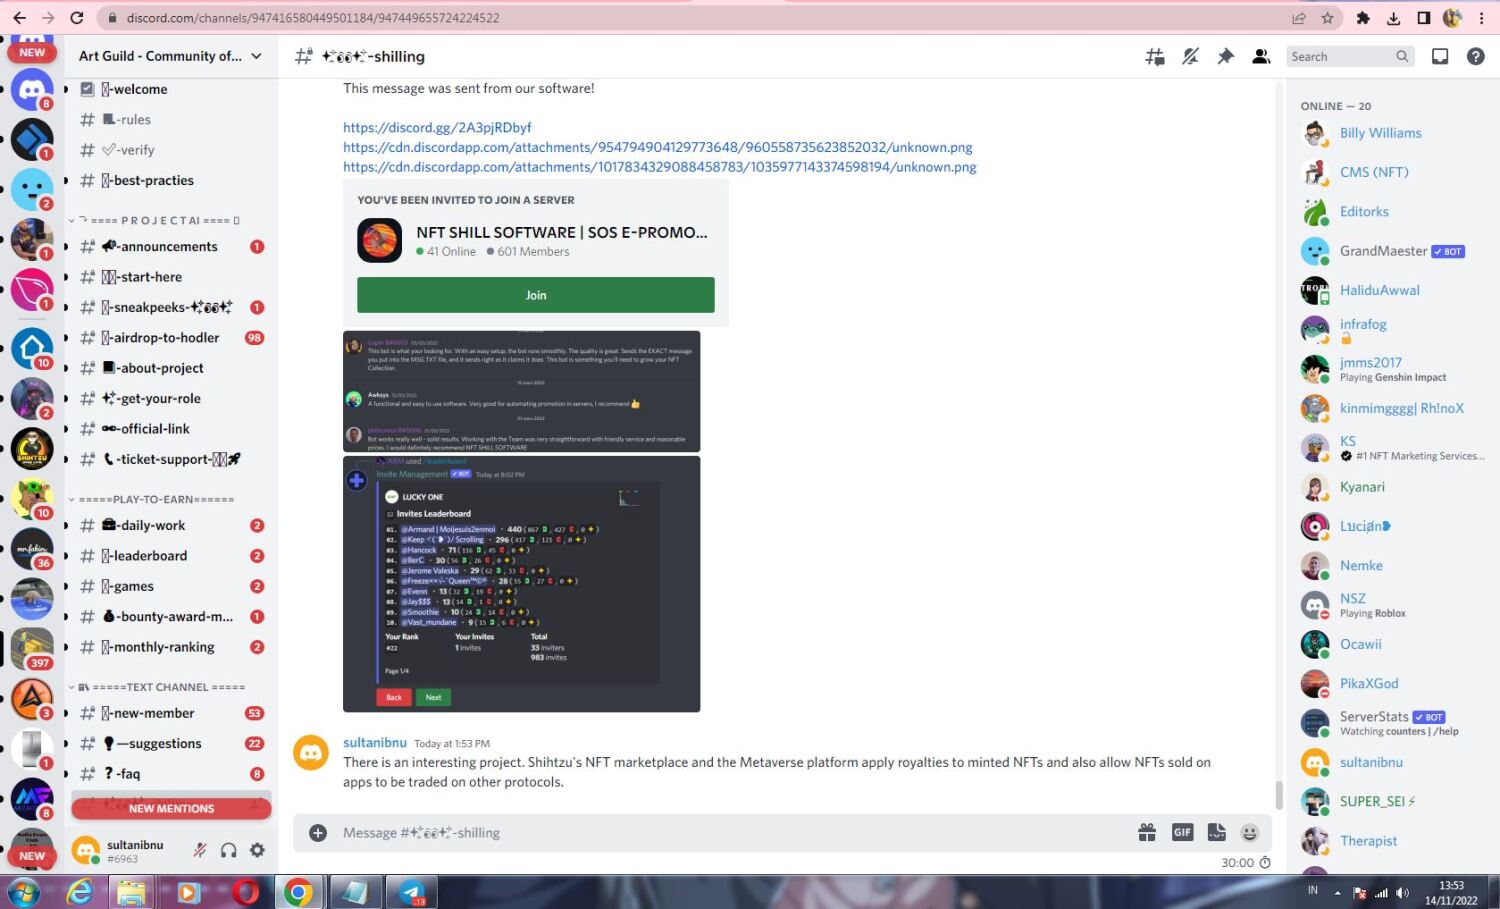The image size is (1500, 909).
Task: Toggle headphones deafen in user panel
Action: pos(229,850)
